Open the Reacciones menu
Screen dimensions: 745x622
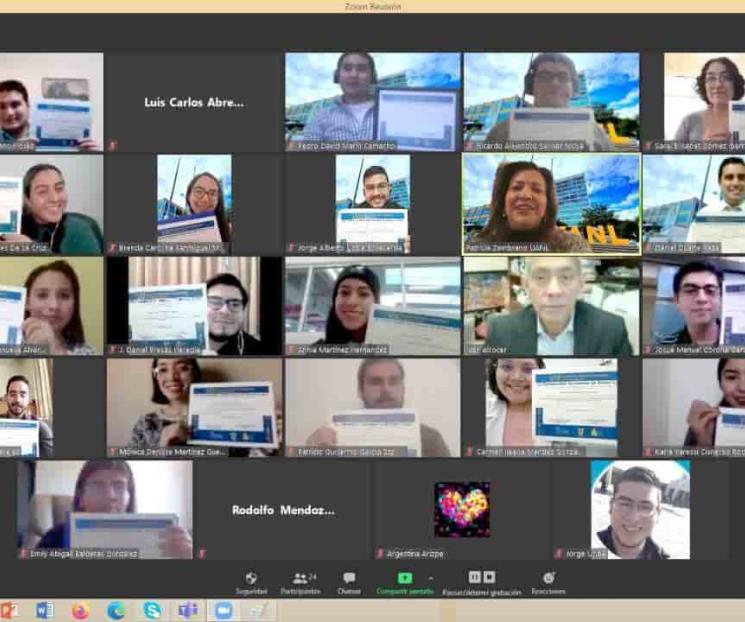548,582
